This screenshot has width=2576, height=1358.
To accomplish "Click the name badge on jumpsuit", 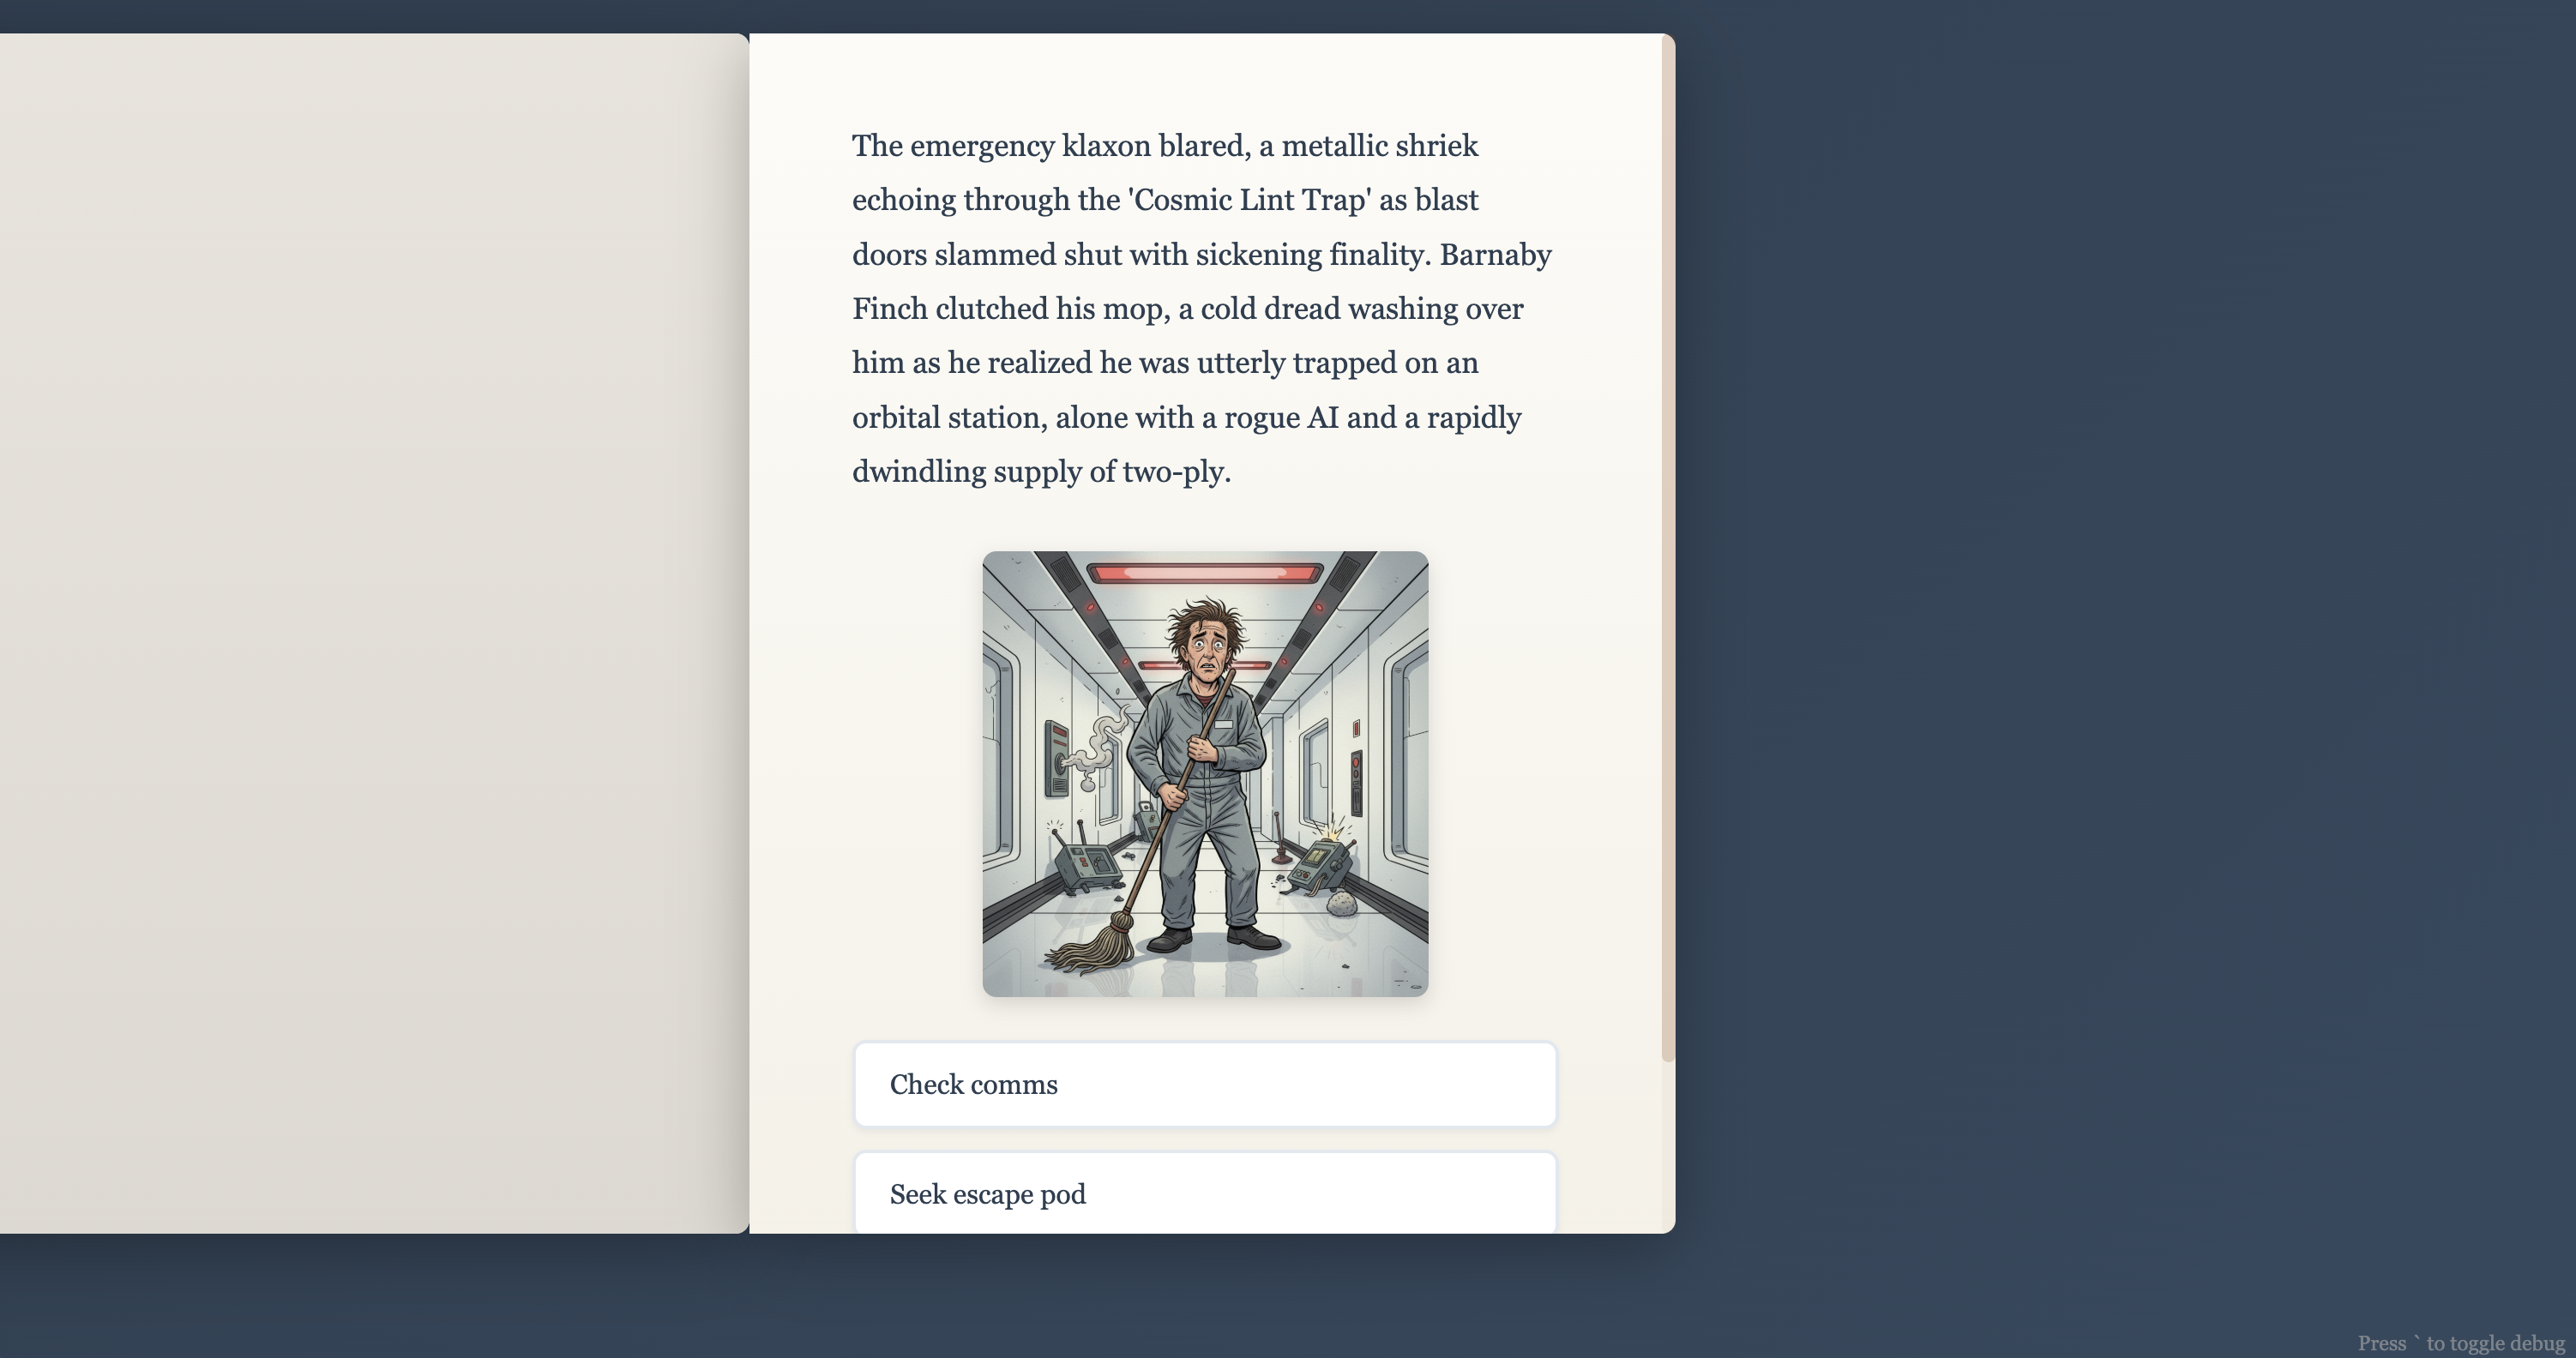I will [x=1223, y=724].
